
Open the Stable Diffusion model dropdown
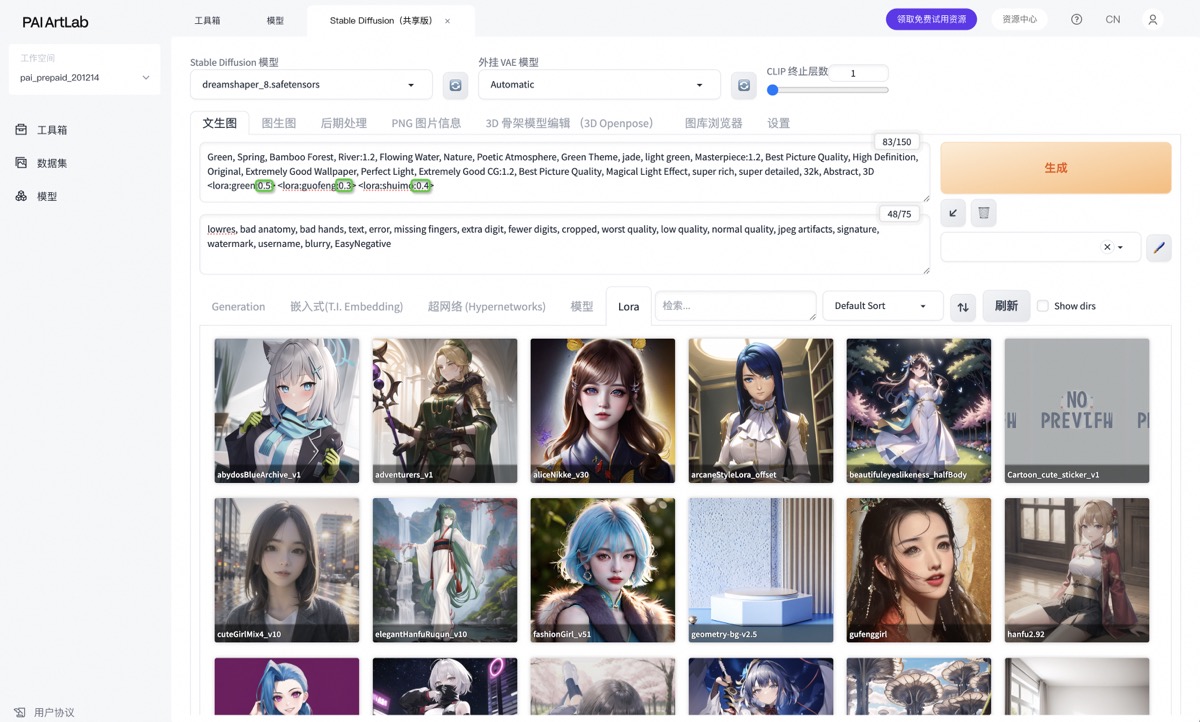[312, 85]
